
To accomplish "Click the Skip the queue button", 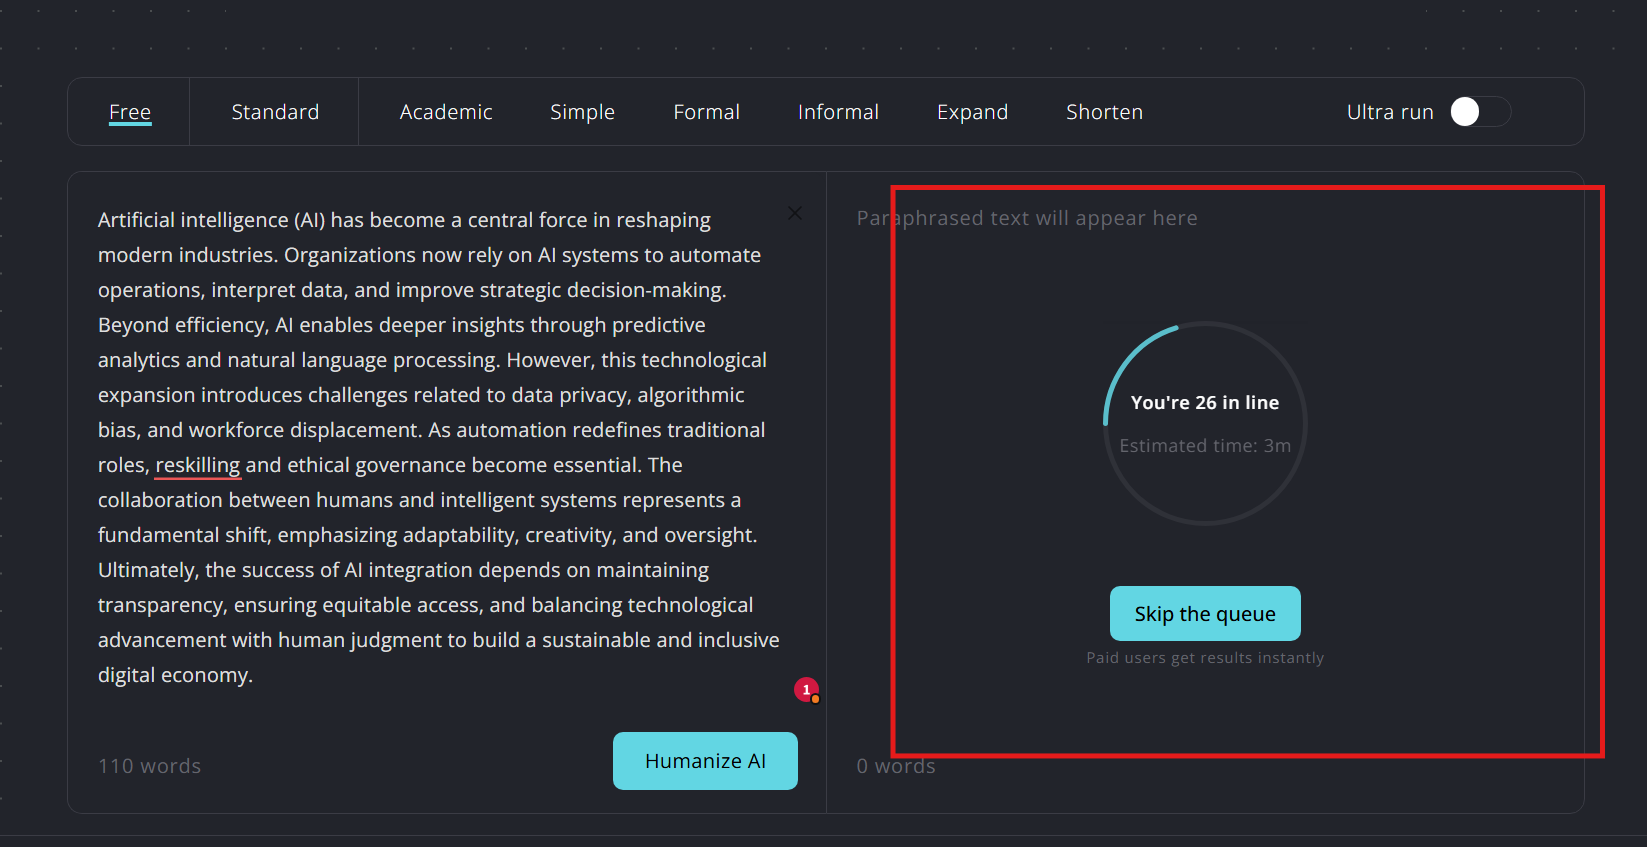I will pyautogui.click(x=1205, y=613).
